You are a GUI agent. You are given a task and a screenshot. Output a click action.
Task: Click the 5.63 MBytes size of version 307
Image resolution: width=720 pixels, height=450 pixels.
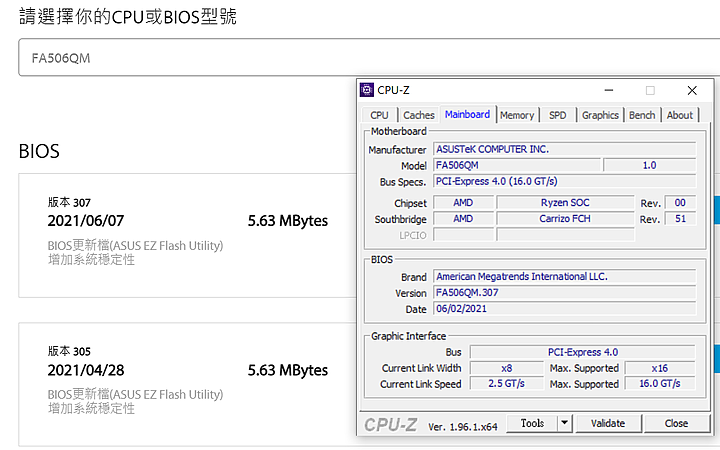[x=288, y=221]
